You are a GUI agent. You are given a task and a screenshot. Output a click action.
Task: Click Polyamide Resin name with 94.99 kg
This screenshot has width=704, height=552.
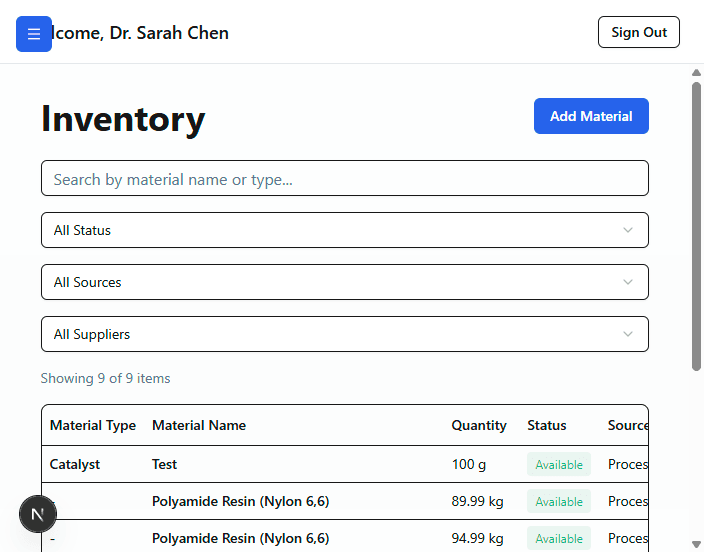(241, 538)
